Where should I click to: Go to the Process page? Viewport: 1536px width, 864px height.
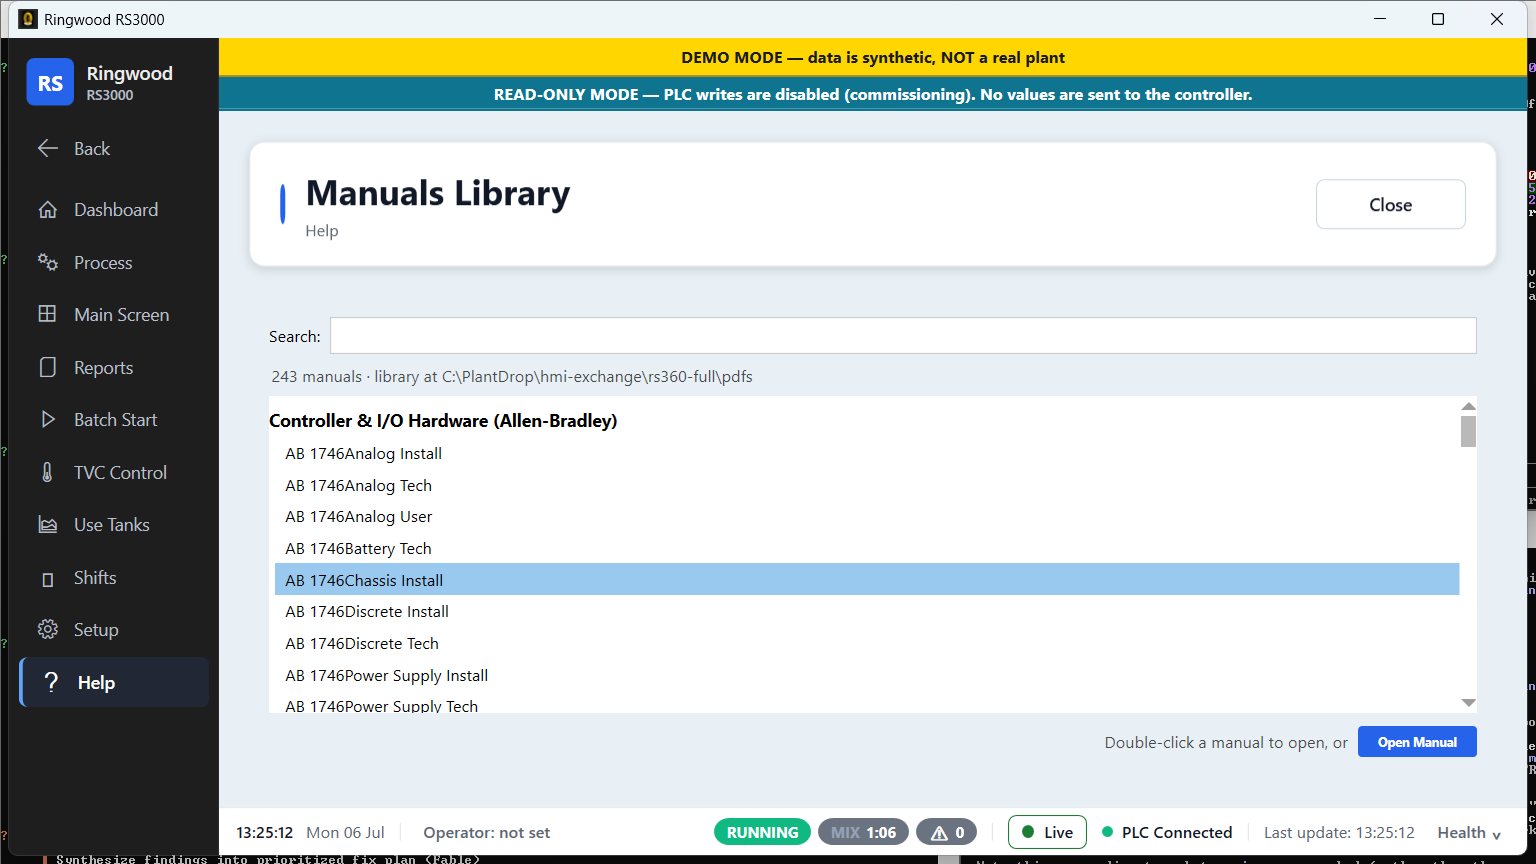point(114,262)
